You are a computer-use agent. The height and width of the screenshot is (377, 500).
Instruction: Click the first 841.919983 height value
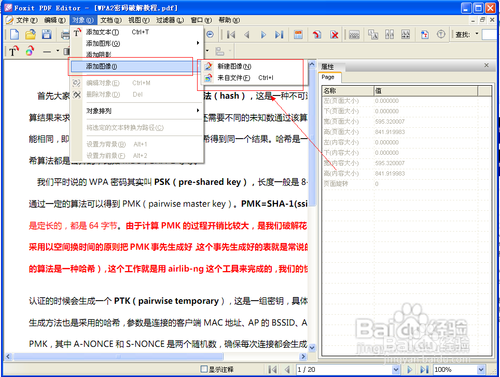(390, 132)
